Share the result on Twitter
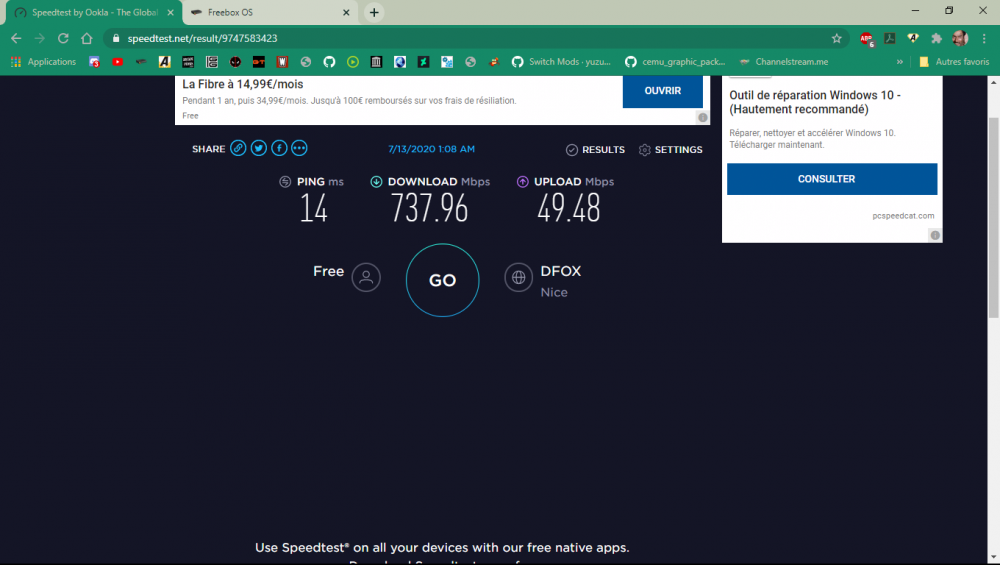Viewport: 1000px width, 565px height. pyautogui.click(x=259, y=149)
